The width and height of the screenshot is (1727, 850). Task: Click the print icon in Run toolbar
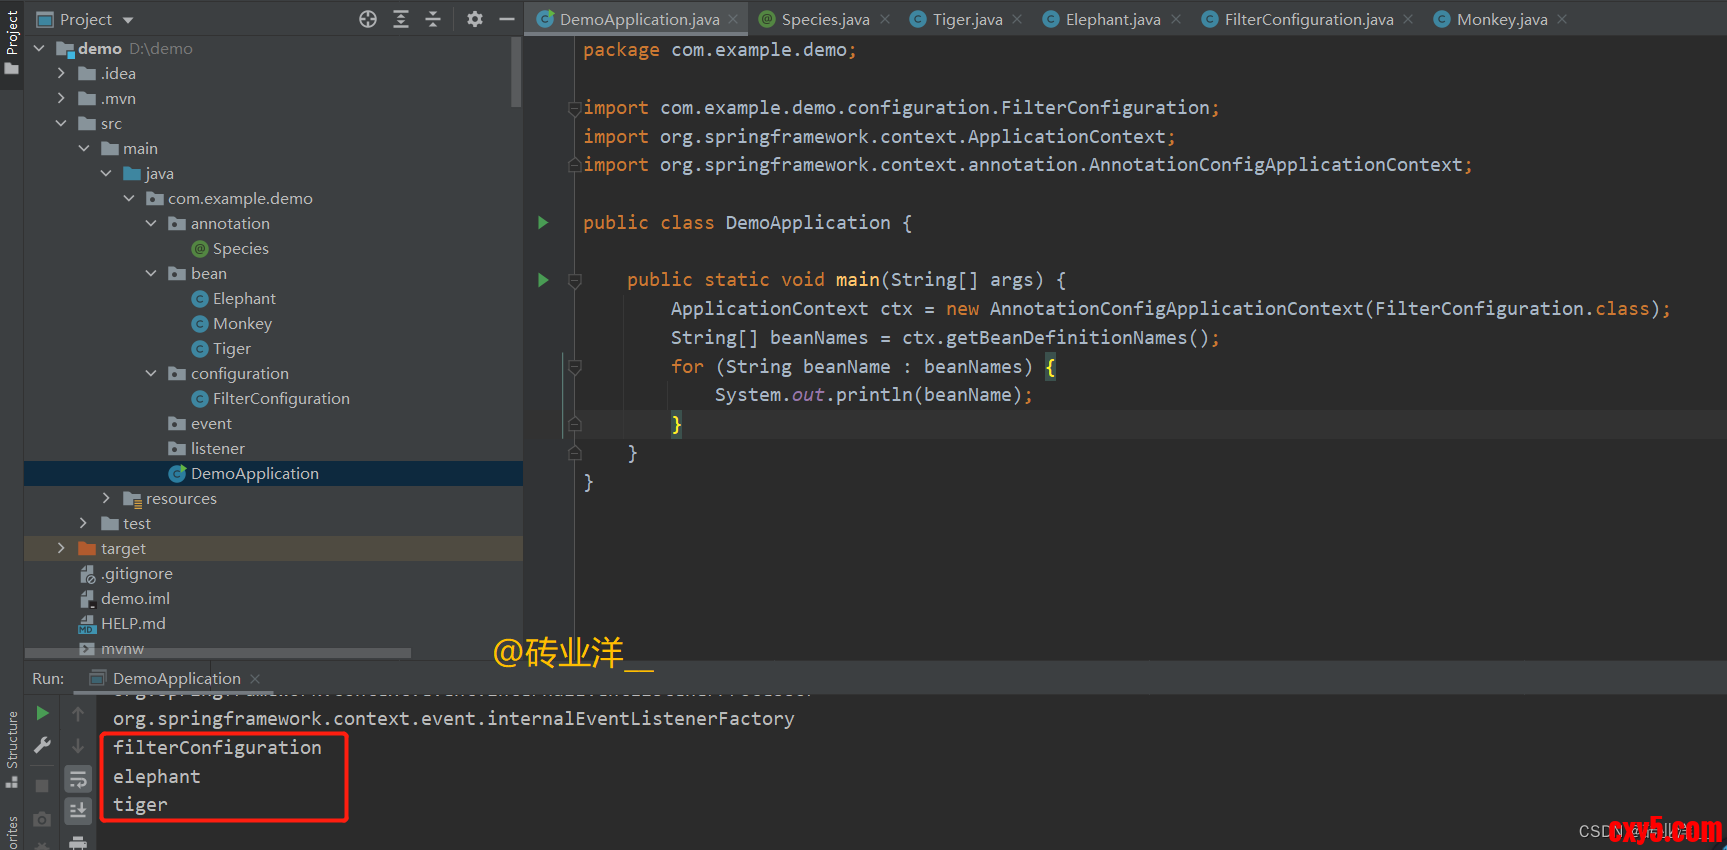[78, 843]
